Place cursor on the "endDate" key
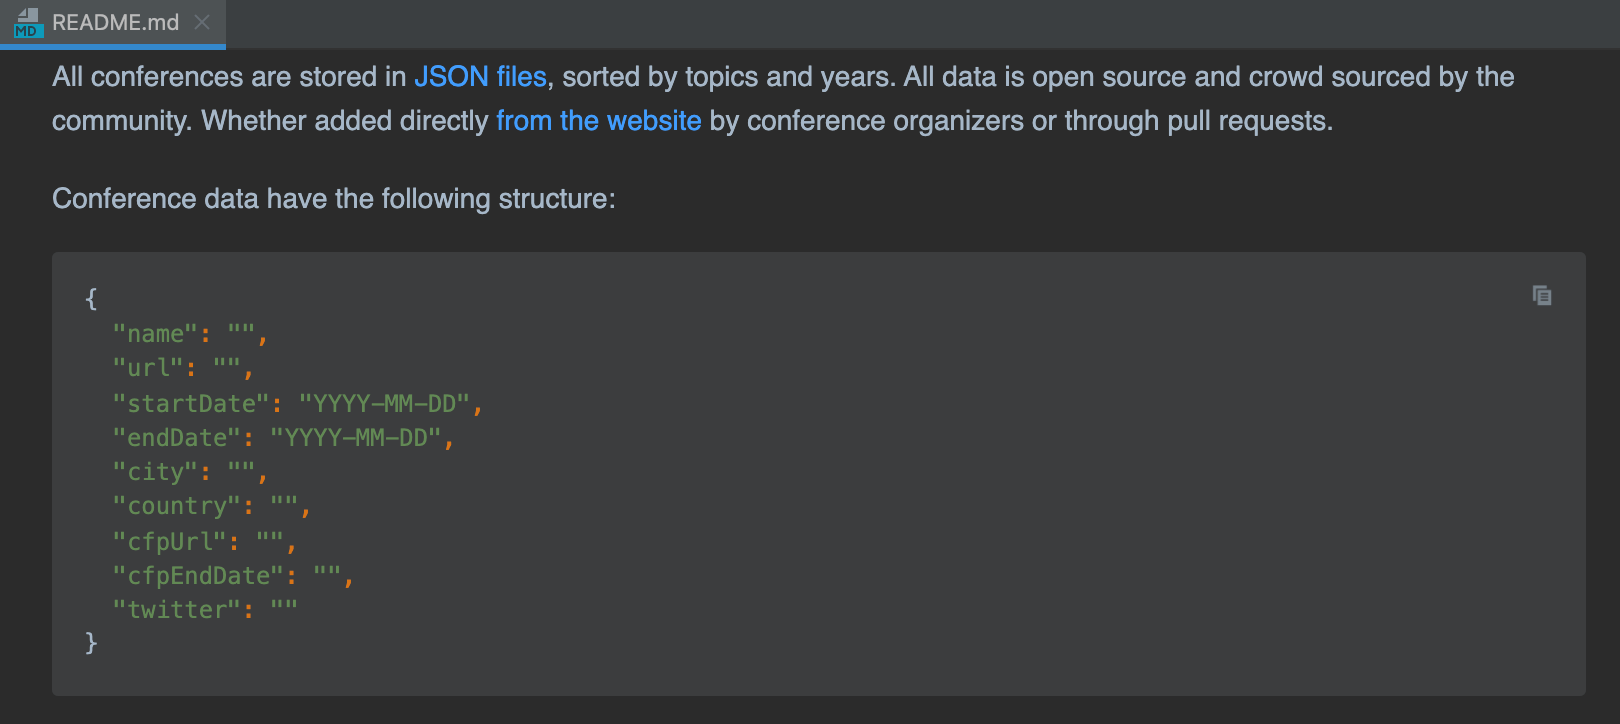The height and width of the screenshot is (724, 1620). (x=176, y=438)
